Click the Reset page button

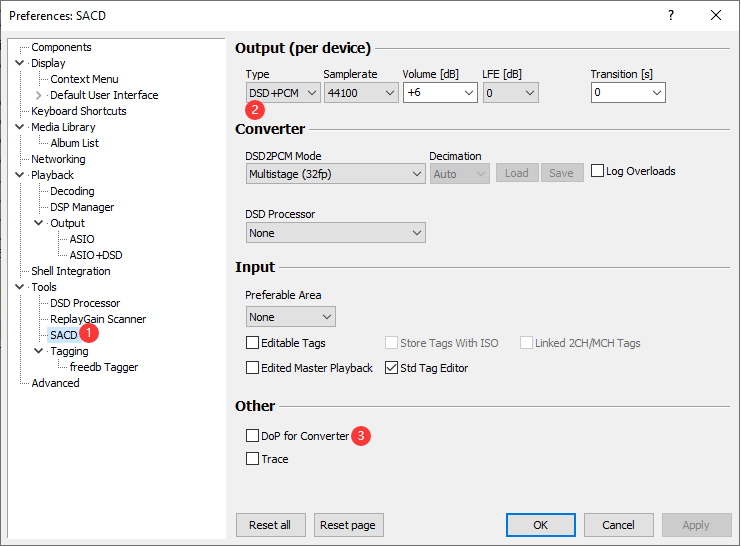tap(349, 525)
